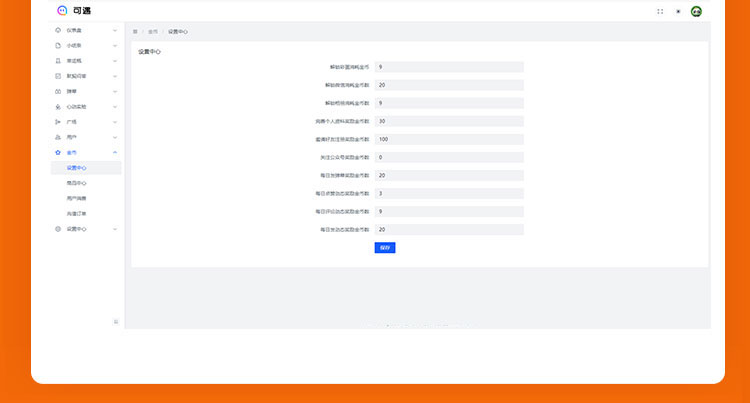The image size is (750, 403).
Task: Click the breadcrumb sidebar fold icon
Action: [x=135, y=32]
